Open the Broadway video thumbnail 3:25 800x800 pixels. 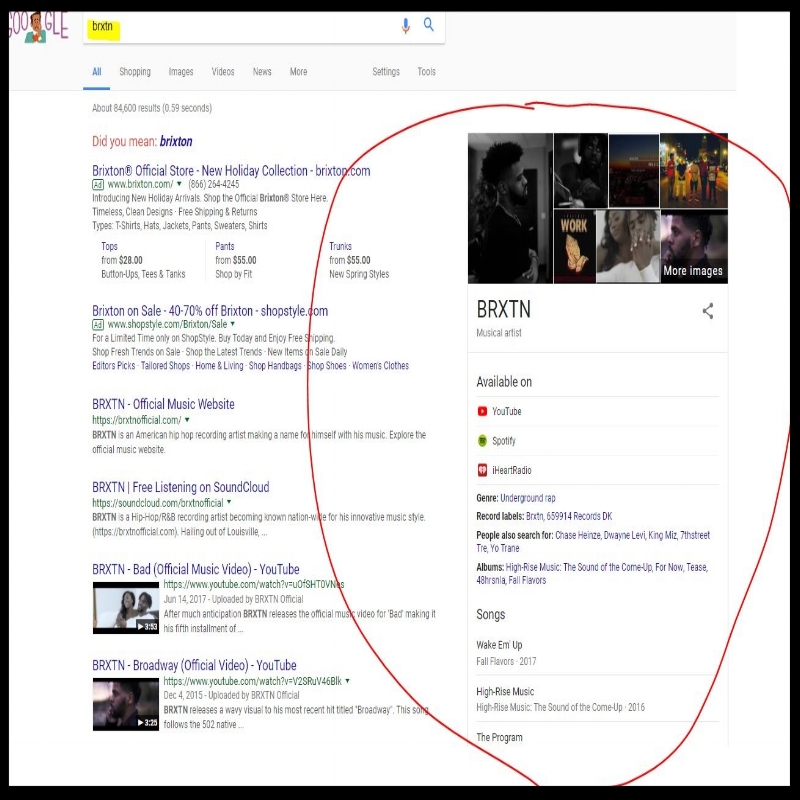click(126, 704)
